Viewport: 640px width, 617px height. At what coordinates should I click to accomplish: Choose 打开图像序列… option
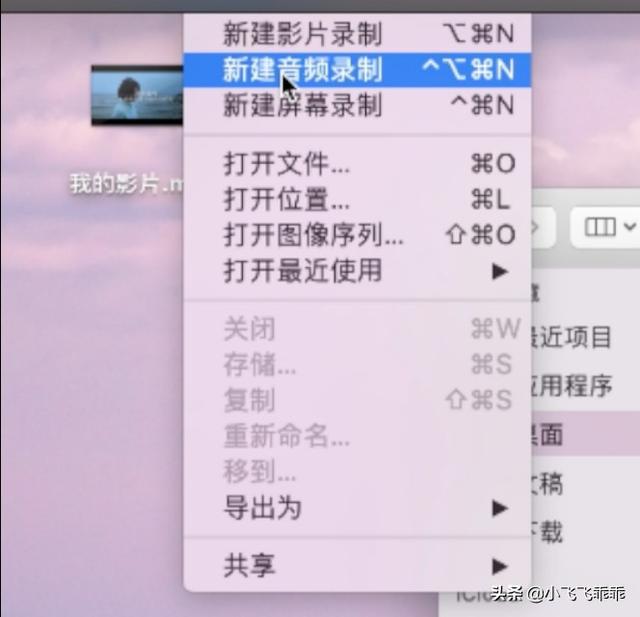pyautogui.click(x=357, y=235)
